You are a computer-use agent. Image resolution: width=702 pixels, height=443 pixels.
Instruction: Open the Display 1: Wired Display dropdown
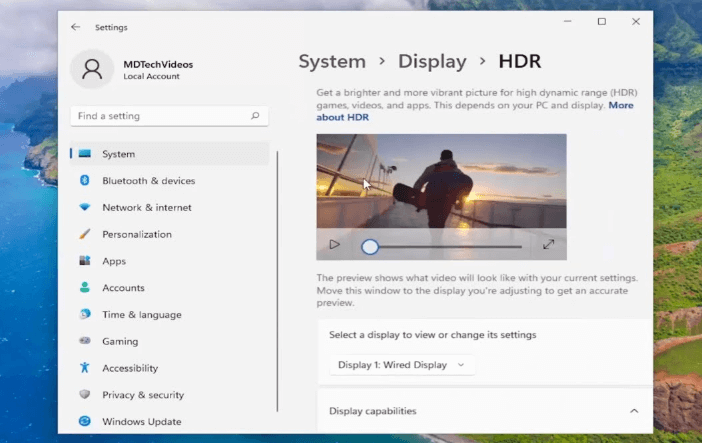[402, 365]
